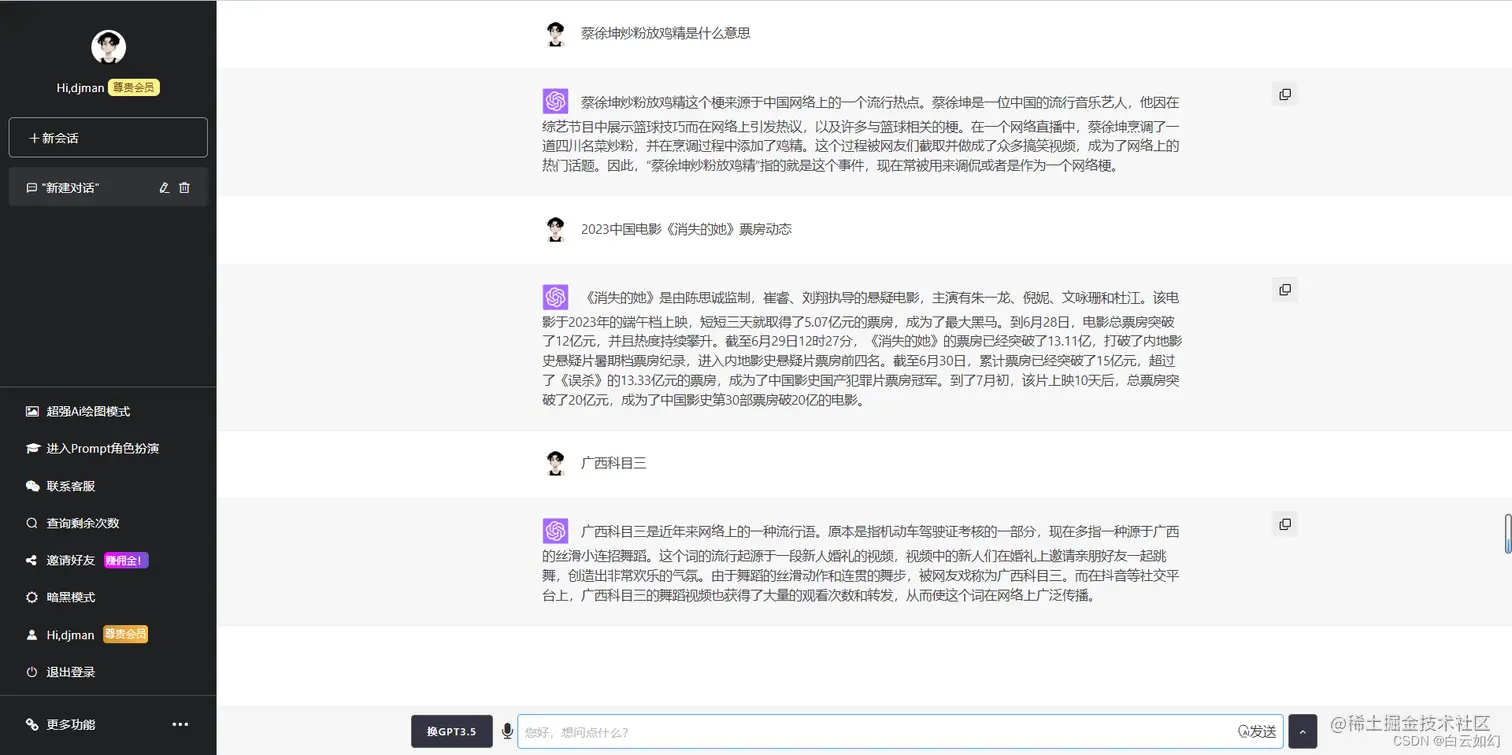Viewport: 1512px width, 755px height.
Task: Delete the 新建对话 conversation via trash icon
Action: point(186,187)
